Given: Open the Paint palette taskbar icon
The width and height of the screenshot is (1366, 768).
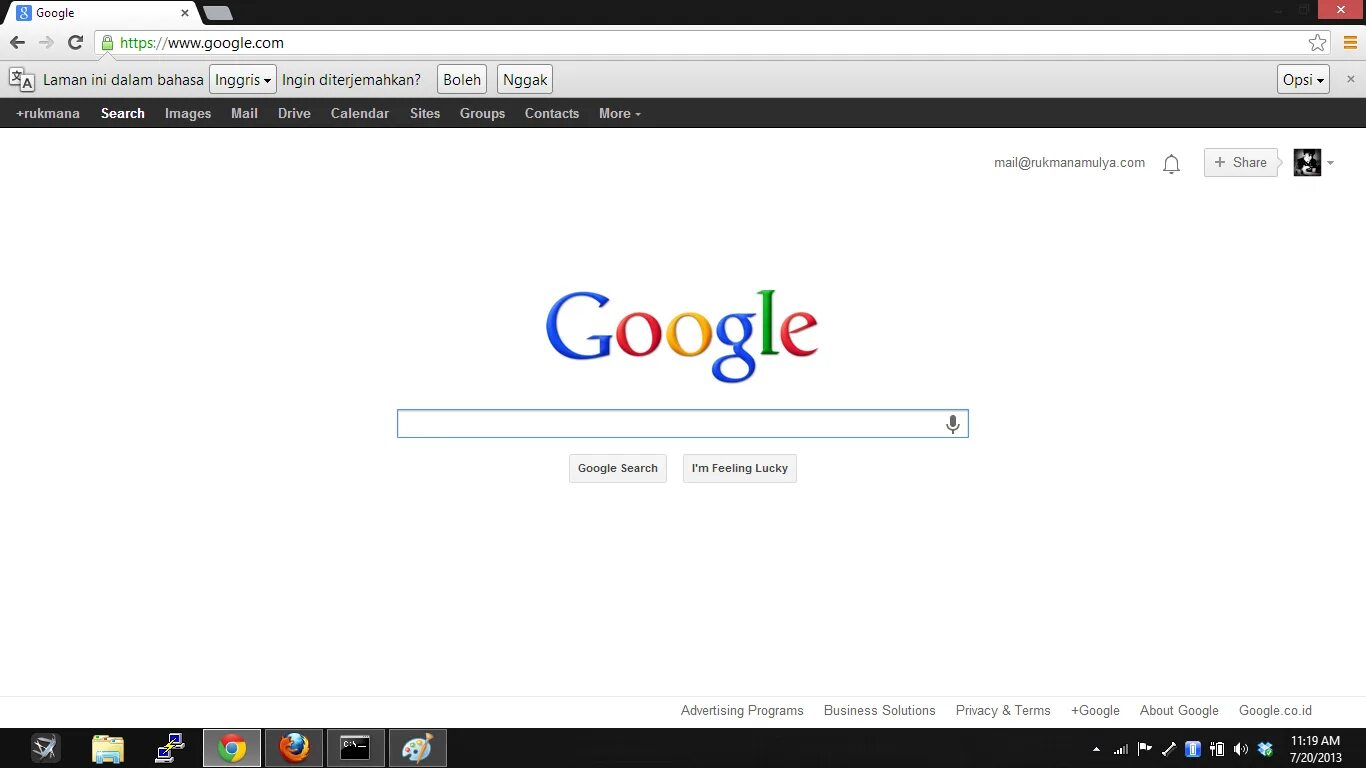Looking at the screenshot, I should click(417, 748).
